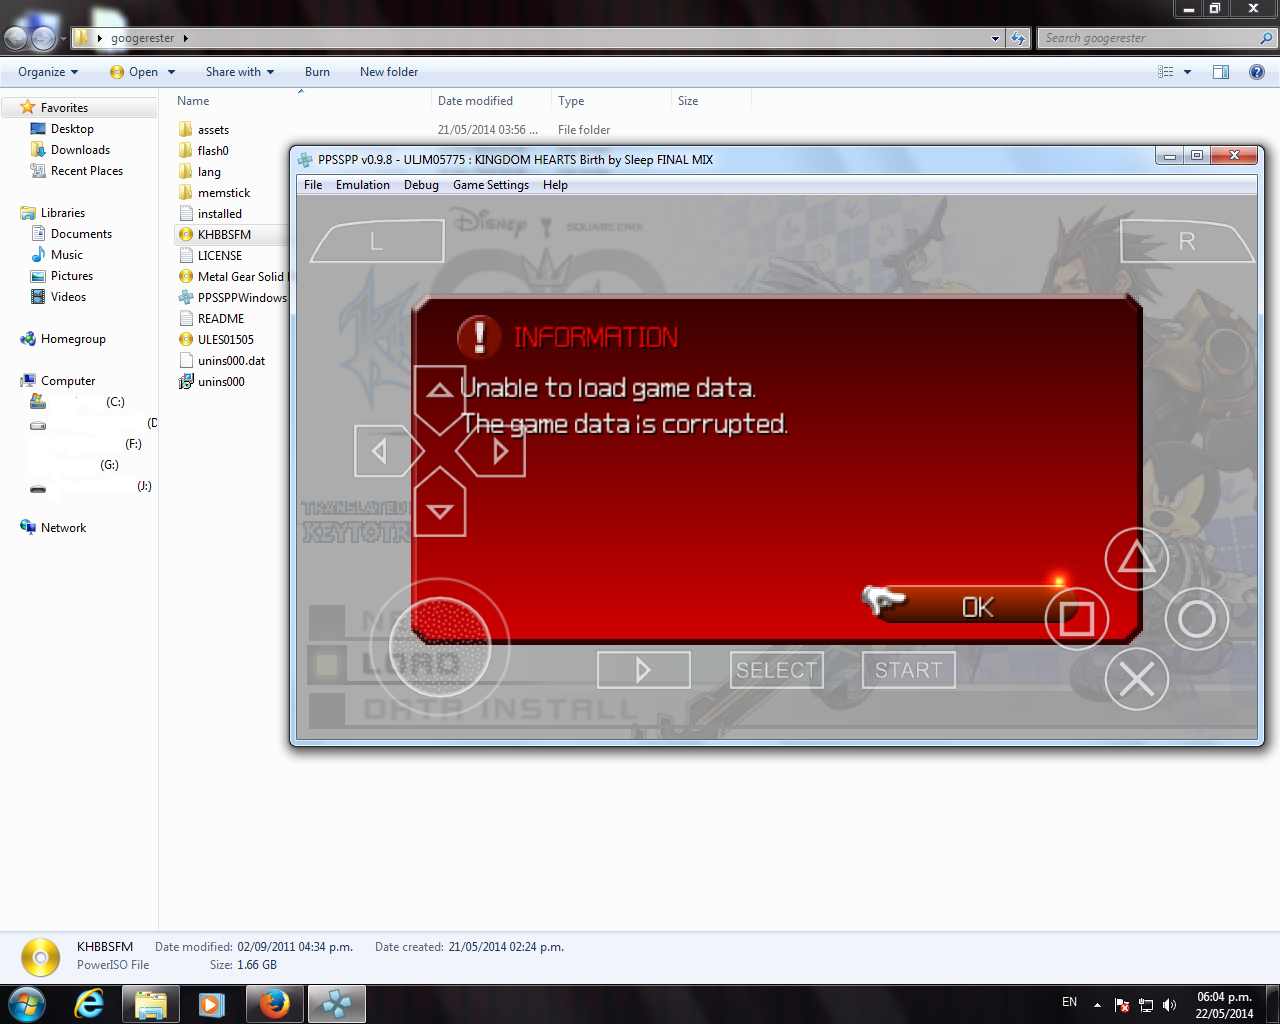Open the Emulation menu
The width and height of the screenshot is (1280, 1024).
[x=362, y=185]
